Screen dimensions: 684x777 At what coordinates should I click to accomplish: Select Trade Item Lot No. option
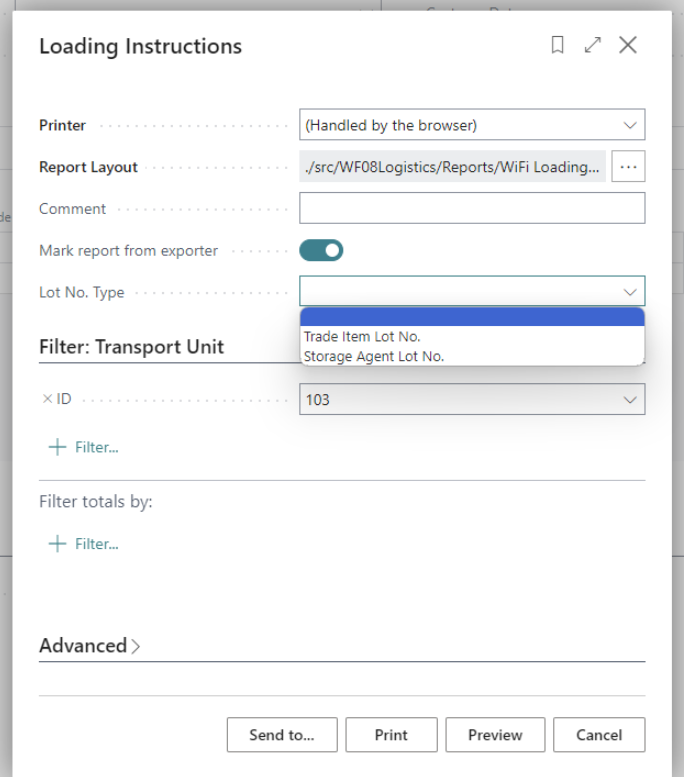[x=361, y=337]
